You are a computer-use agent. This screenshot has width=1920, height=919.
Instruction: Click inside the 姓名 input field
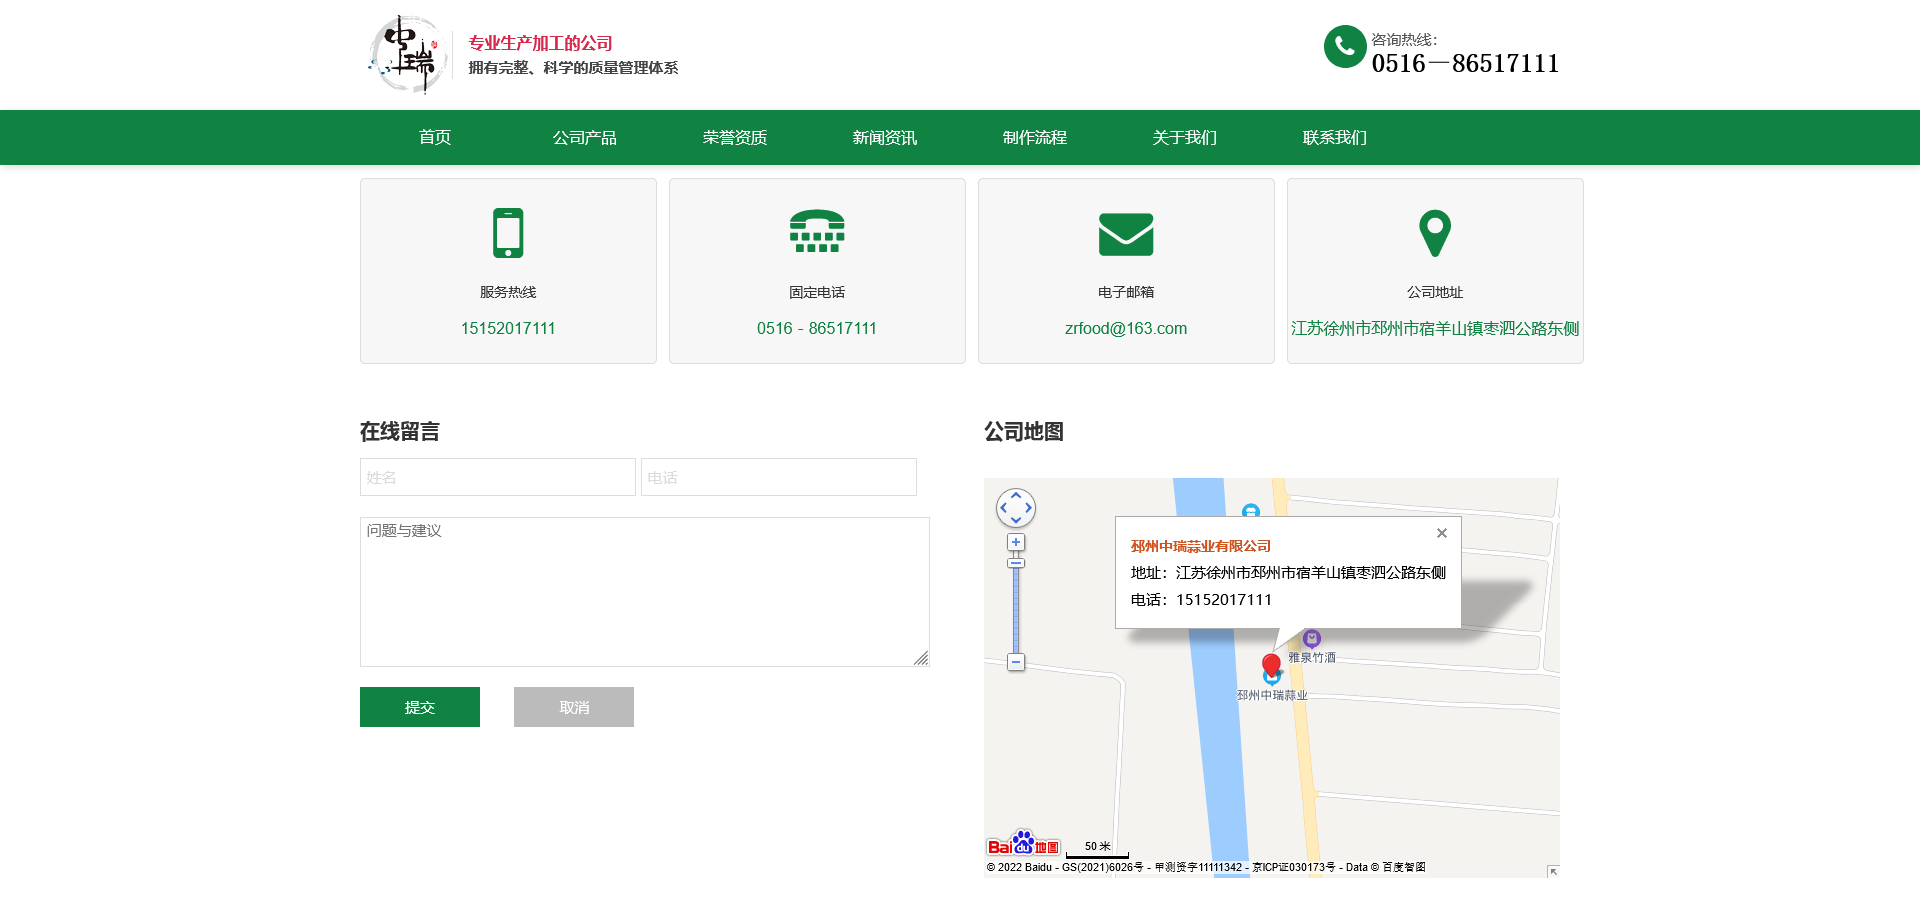tap(497, 477)
